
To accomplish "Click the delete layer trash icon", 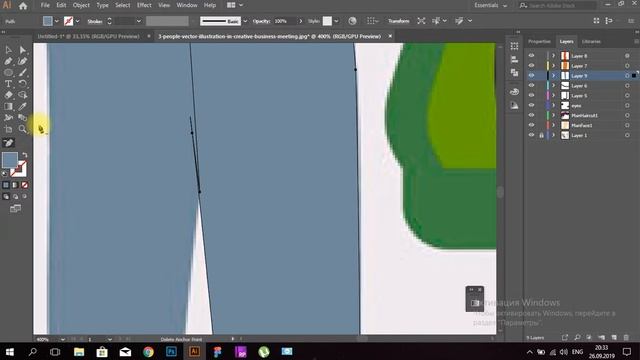I will coord(626,338).
